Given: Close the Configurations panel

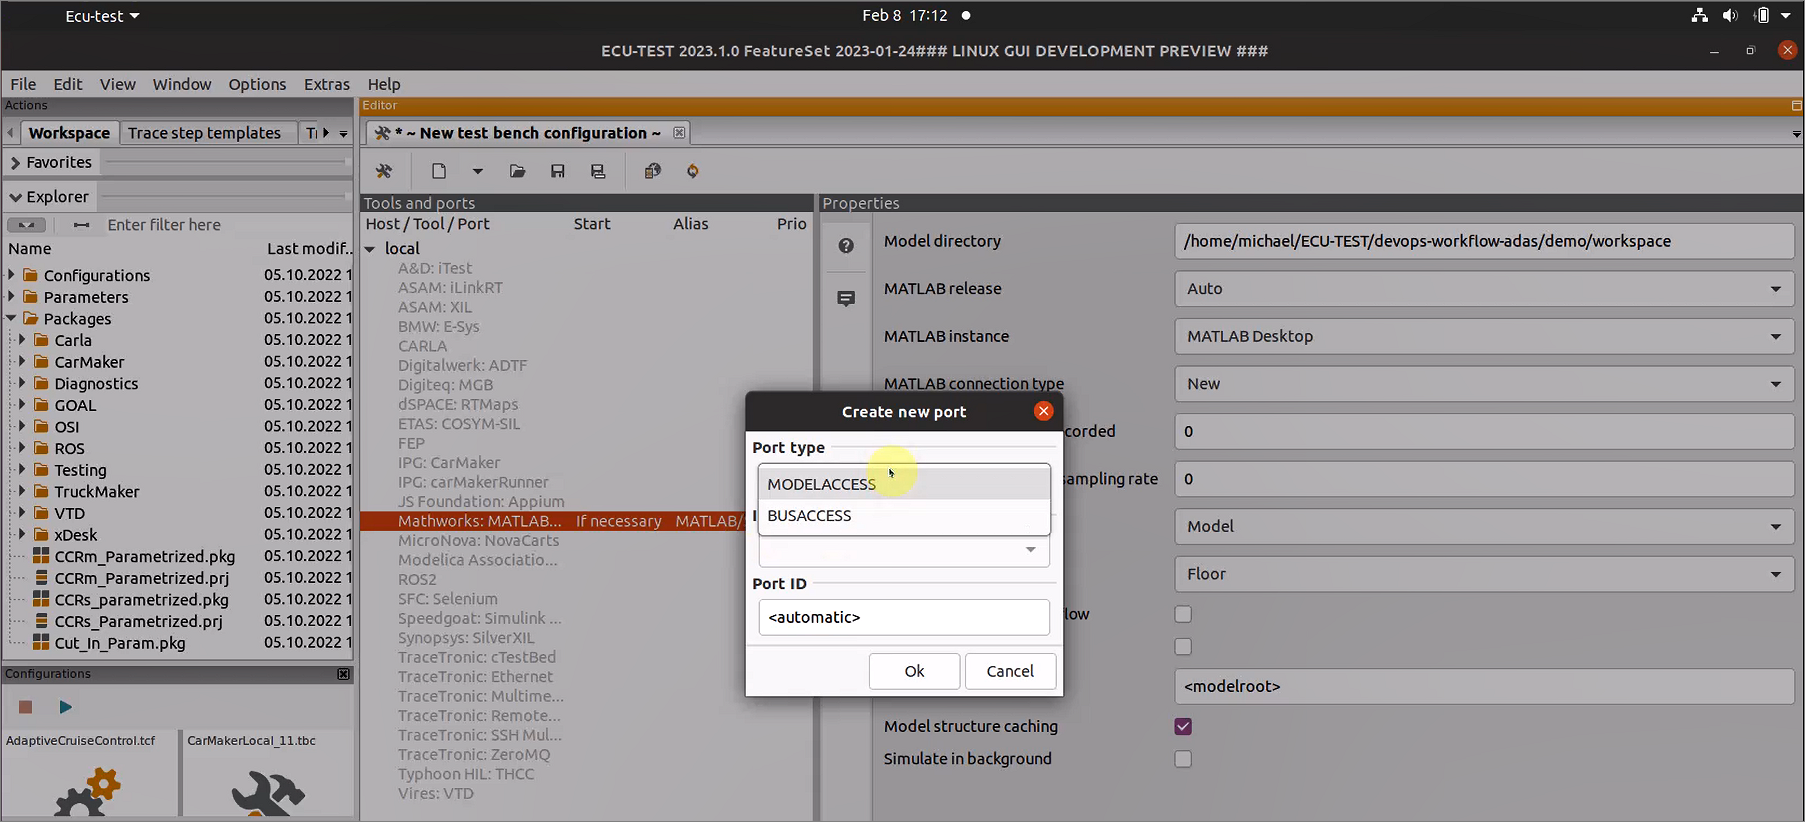Looking at the screenshot, I should (343, 674).
